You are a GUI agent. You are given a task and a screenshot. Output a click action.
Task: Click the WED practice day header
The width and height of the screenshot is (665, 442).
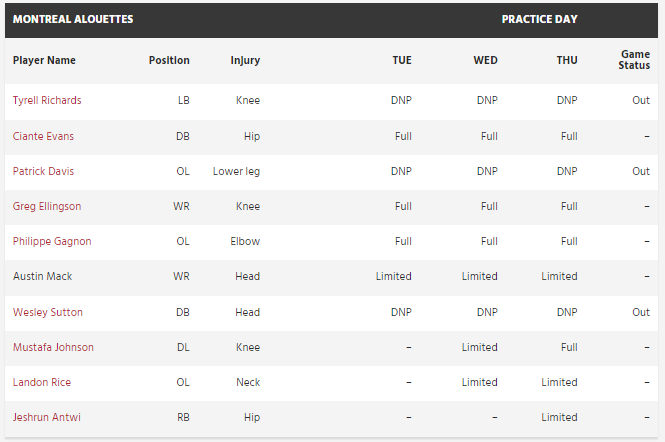(485, 60)
